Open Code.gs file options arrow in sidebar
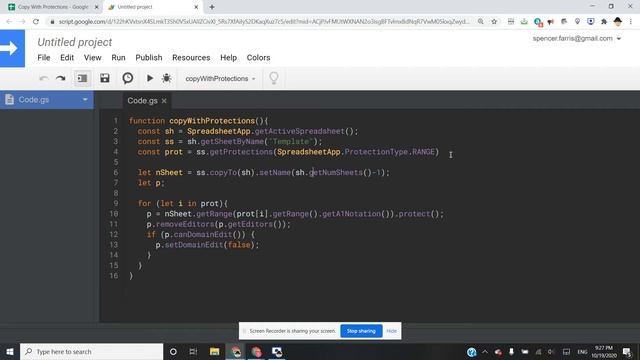Viewport: 640px width, 360px height. pos(85,100)
